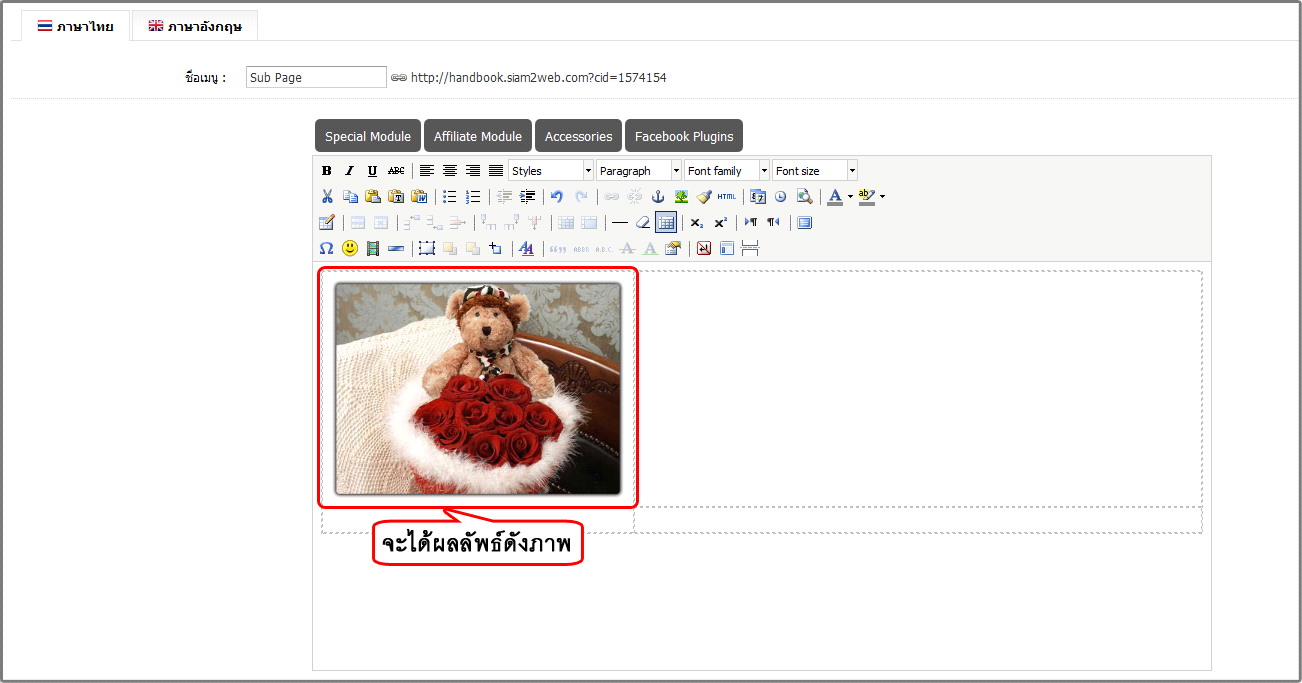This screenshot has height=683, width=1302.
Task: Open the Affiliate Module button
Action: 478,136
